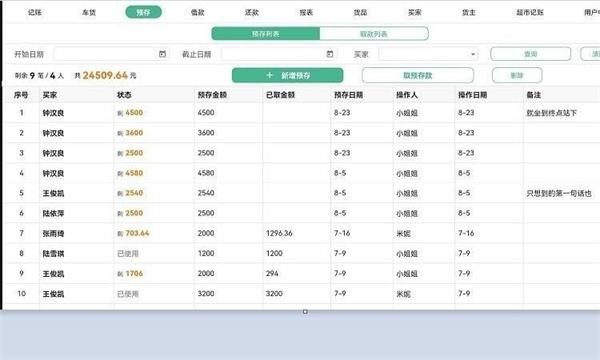
Task: Open the 截止日期 calendar picker icon
Action: coord(330,54)
